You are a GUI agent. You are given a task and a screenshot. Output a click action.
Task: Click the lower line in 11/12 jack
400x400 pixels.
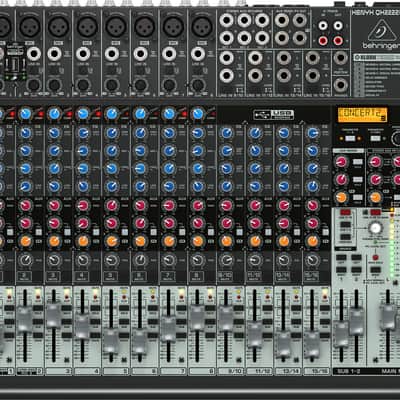255,76
